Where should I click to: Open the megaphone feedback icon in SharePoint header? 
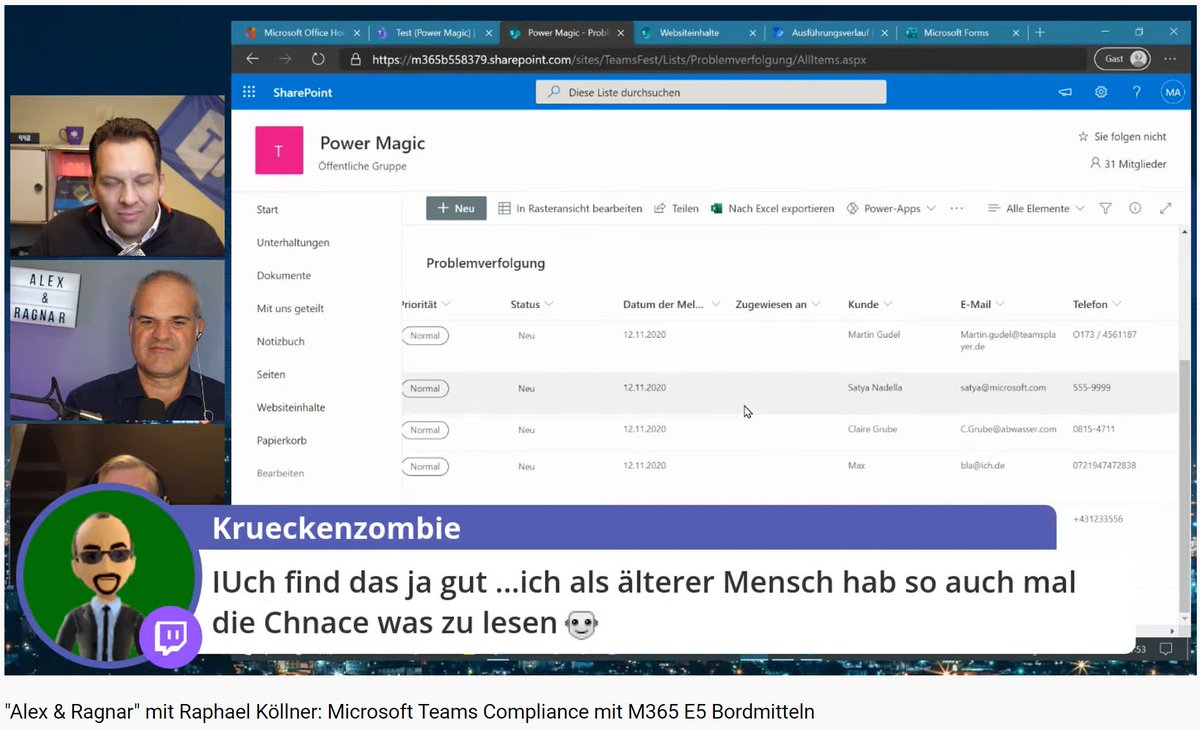click(x=1065, y=92)
